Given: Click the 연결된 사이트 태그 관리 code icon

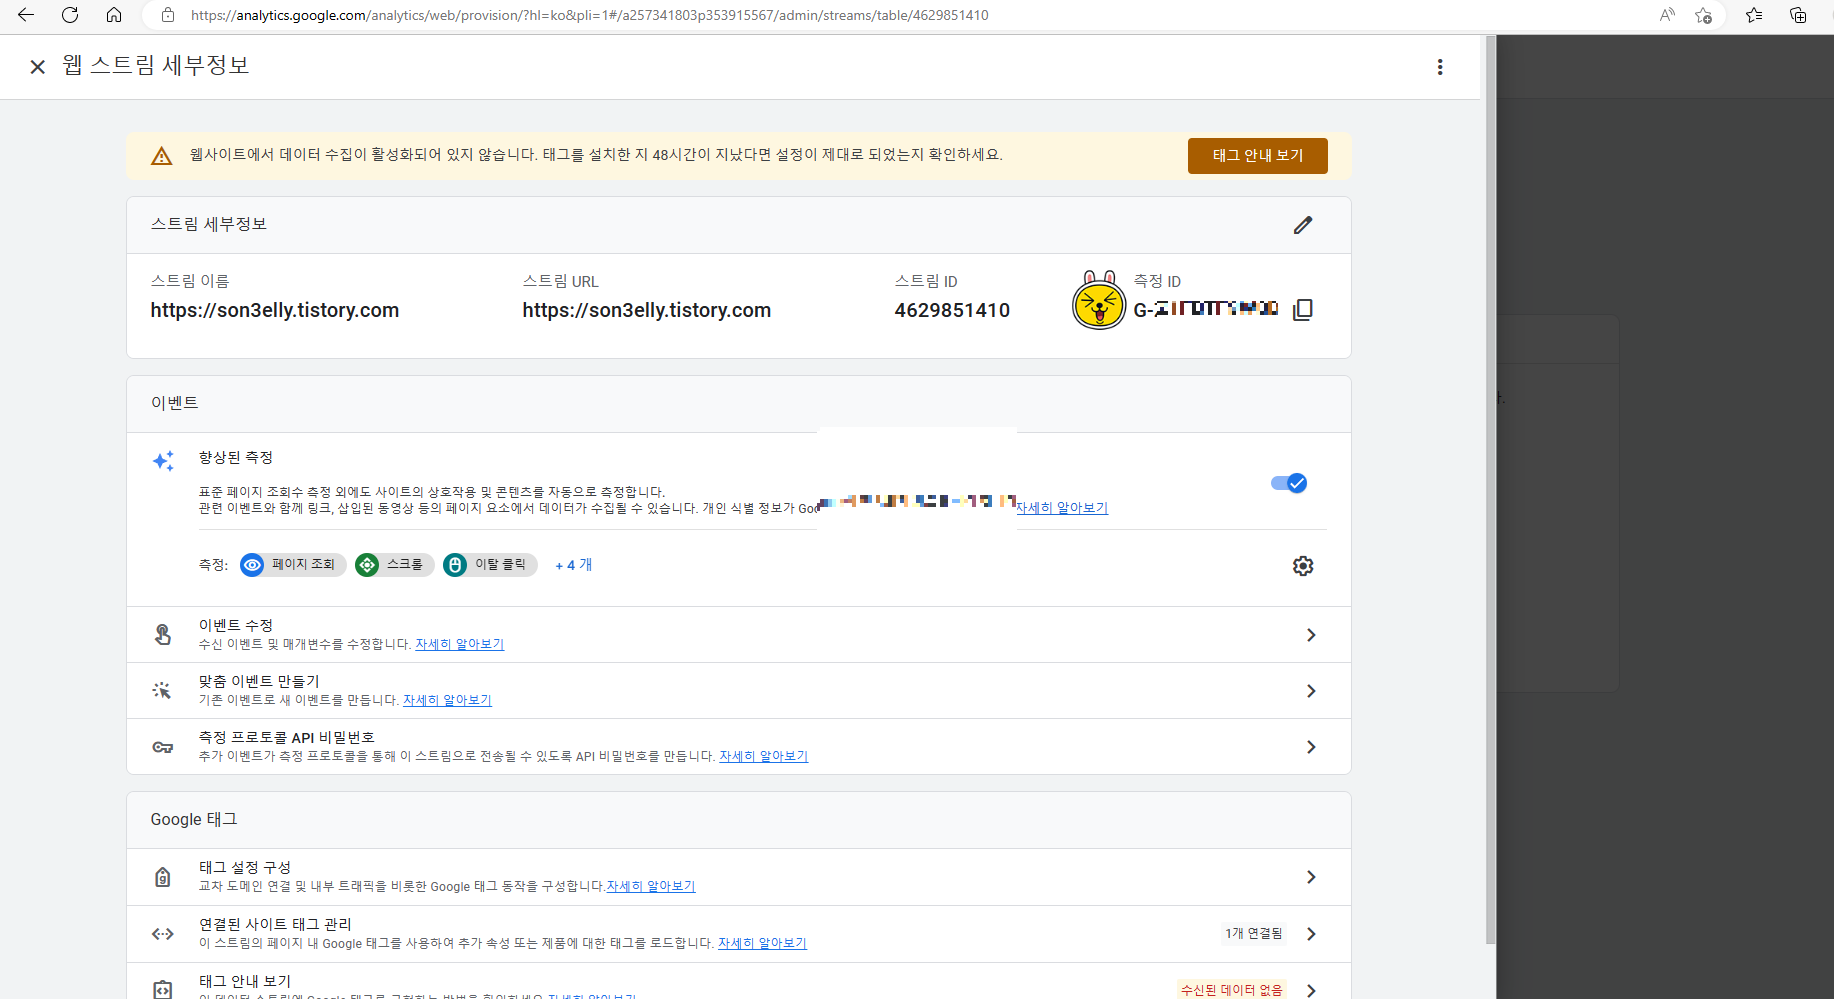Looking at the screenshot, I should point(163,934).
